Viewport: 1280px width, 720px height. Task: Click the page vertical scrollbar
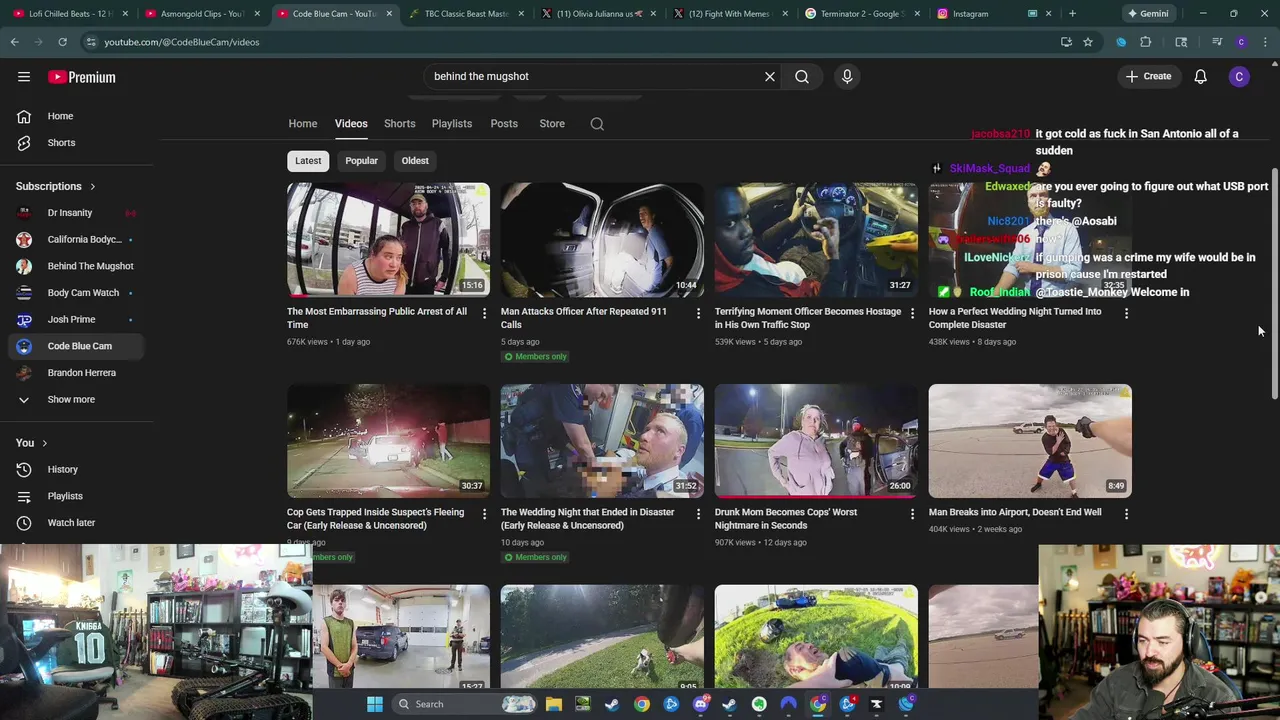click(x=1274, y=285)
